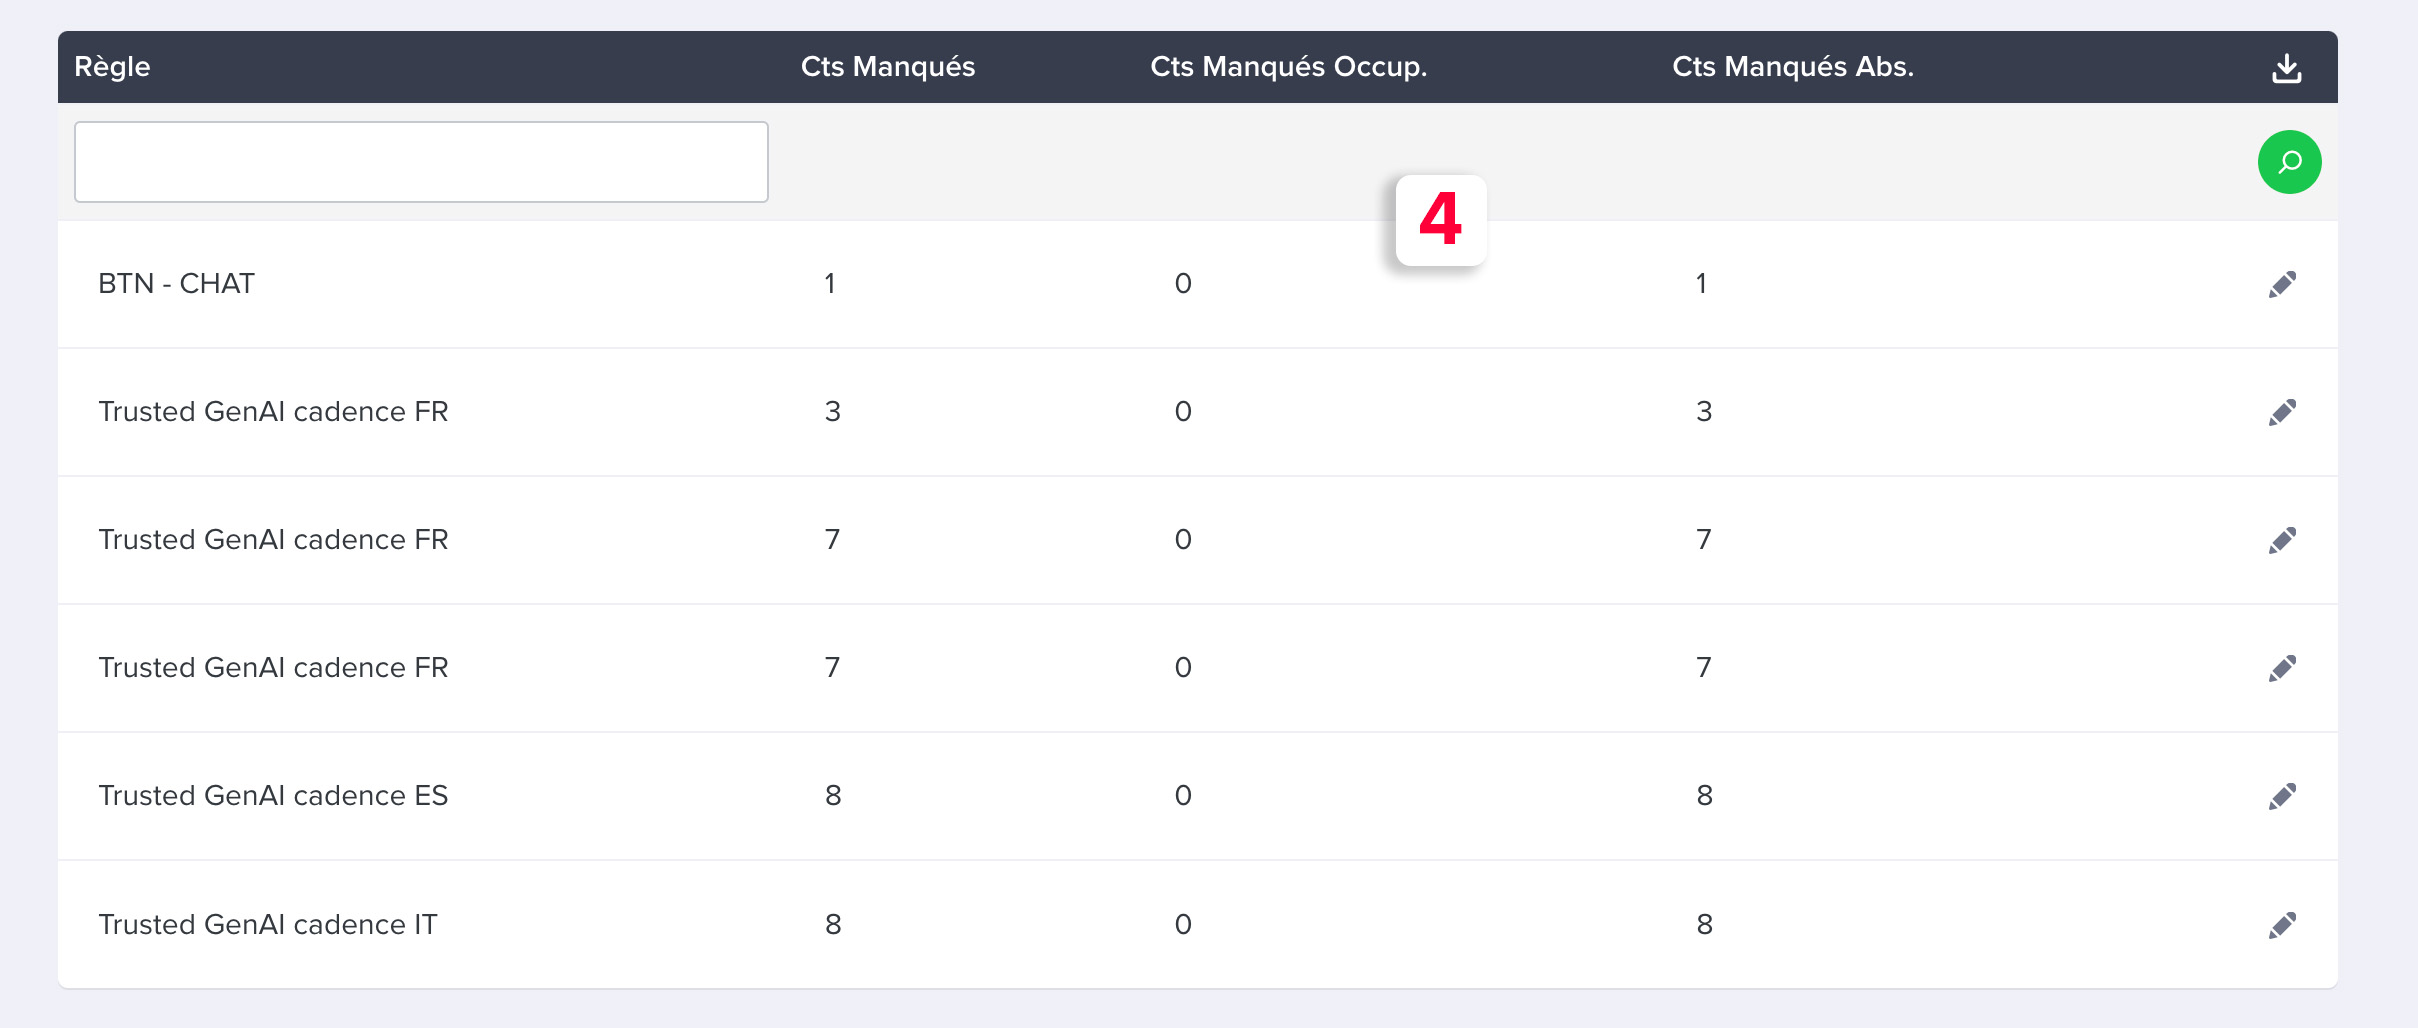Download the table with the export icon
Image resolution: width=2418 pixels, height=1028 pixels.
(x=2287, y=68)
